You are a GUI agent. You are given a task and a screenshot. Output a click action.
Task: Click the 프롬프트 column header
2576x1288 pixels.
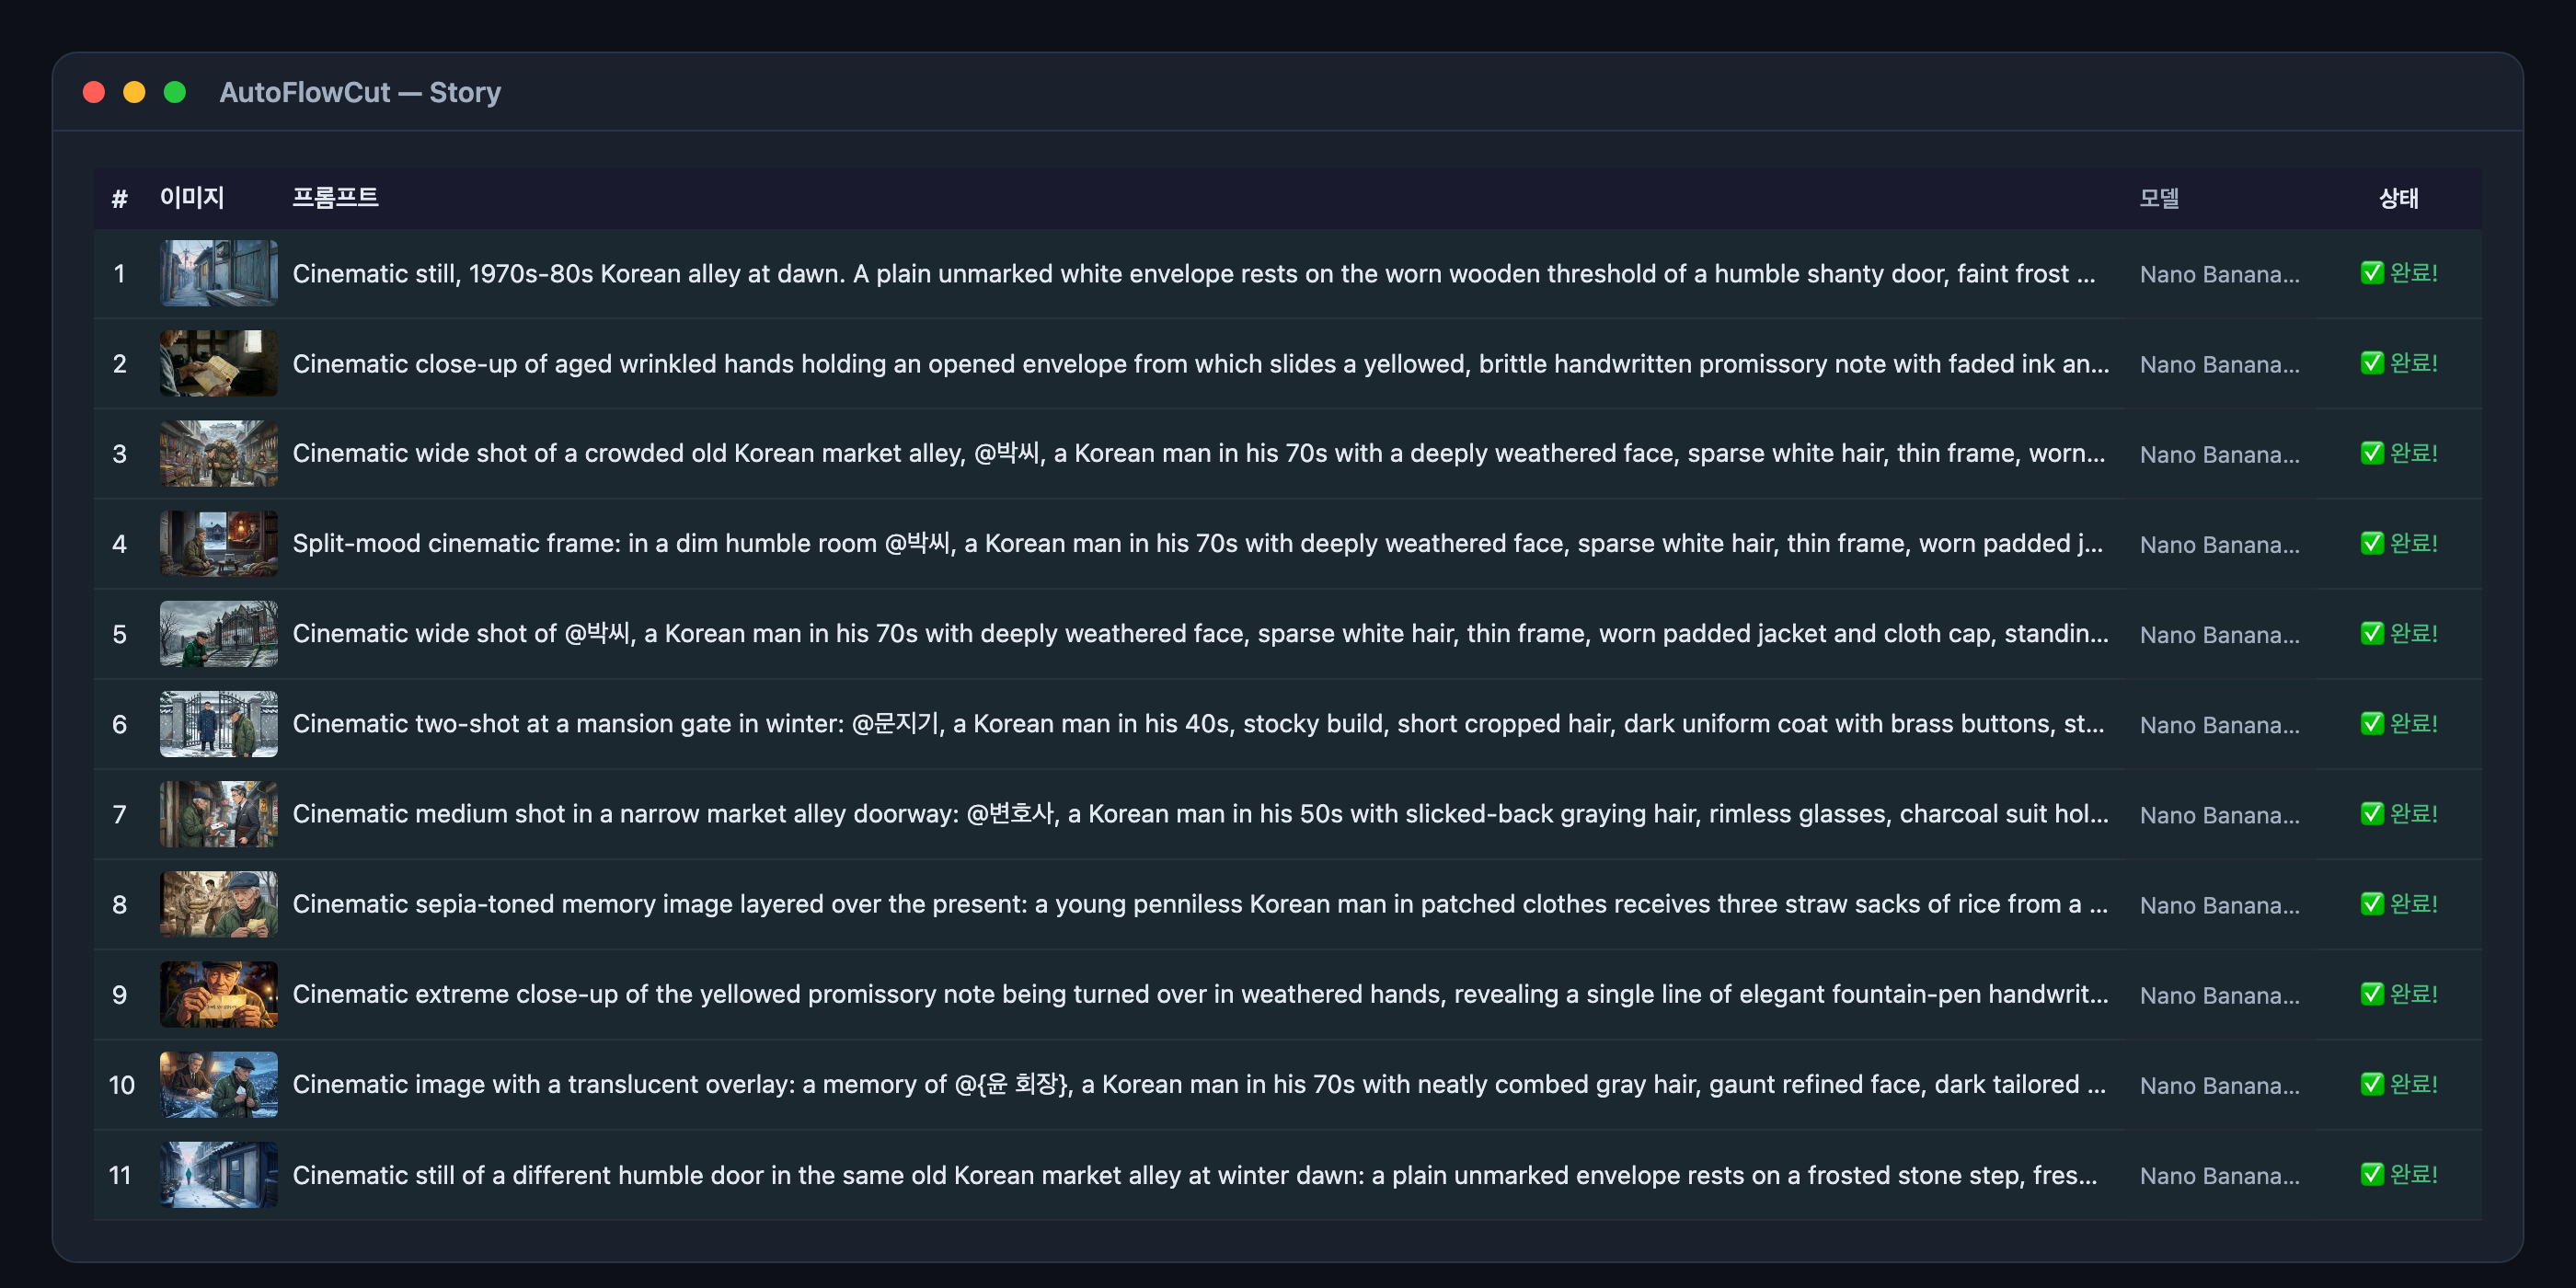pos(335,198)
